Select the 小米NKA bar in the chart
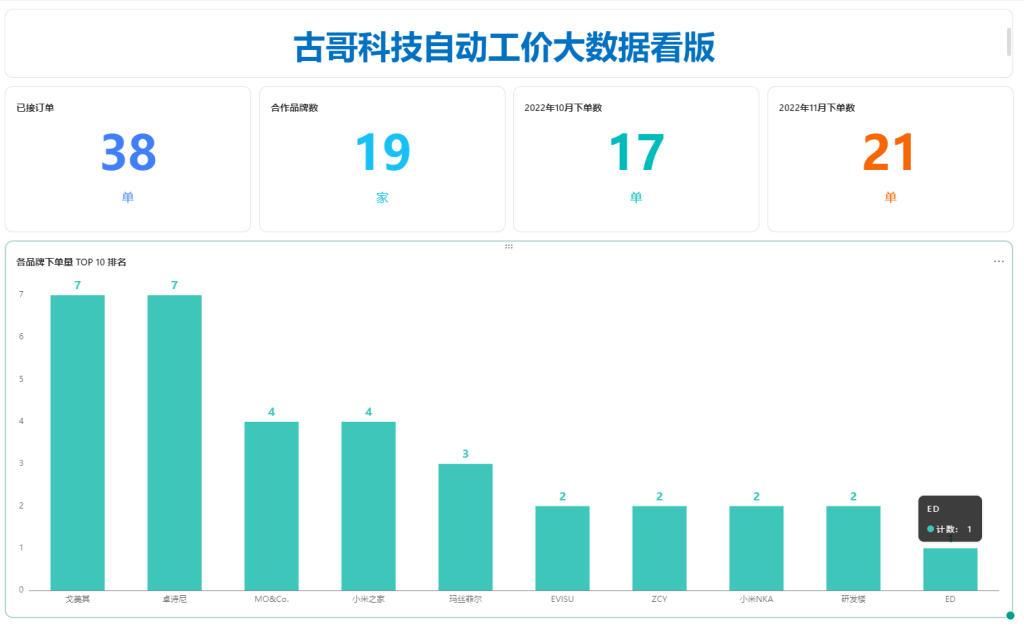Viewport: 1024px width, 627px height. (756, 548)
